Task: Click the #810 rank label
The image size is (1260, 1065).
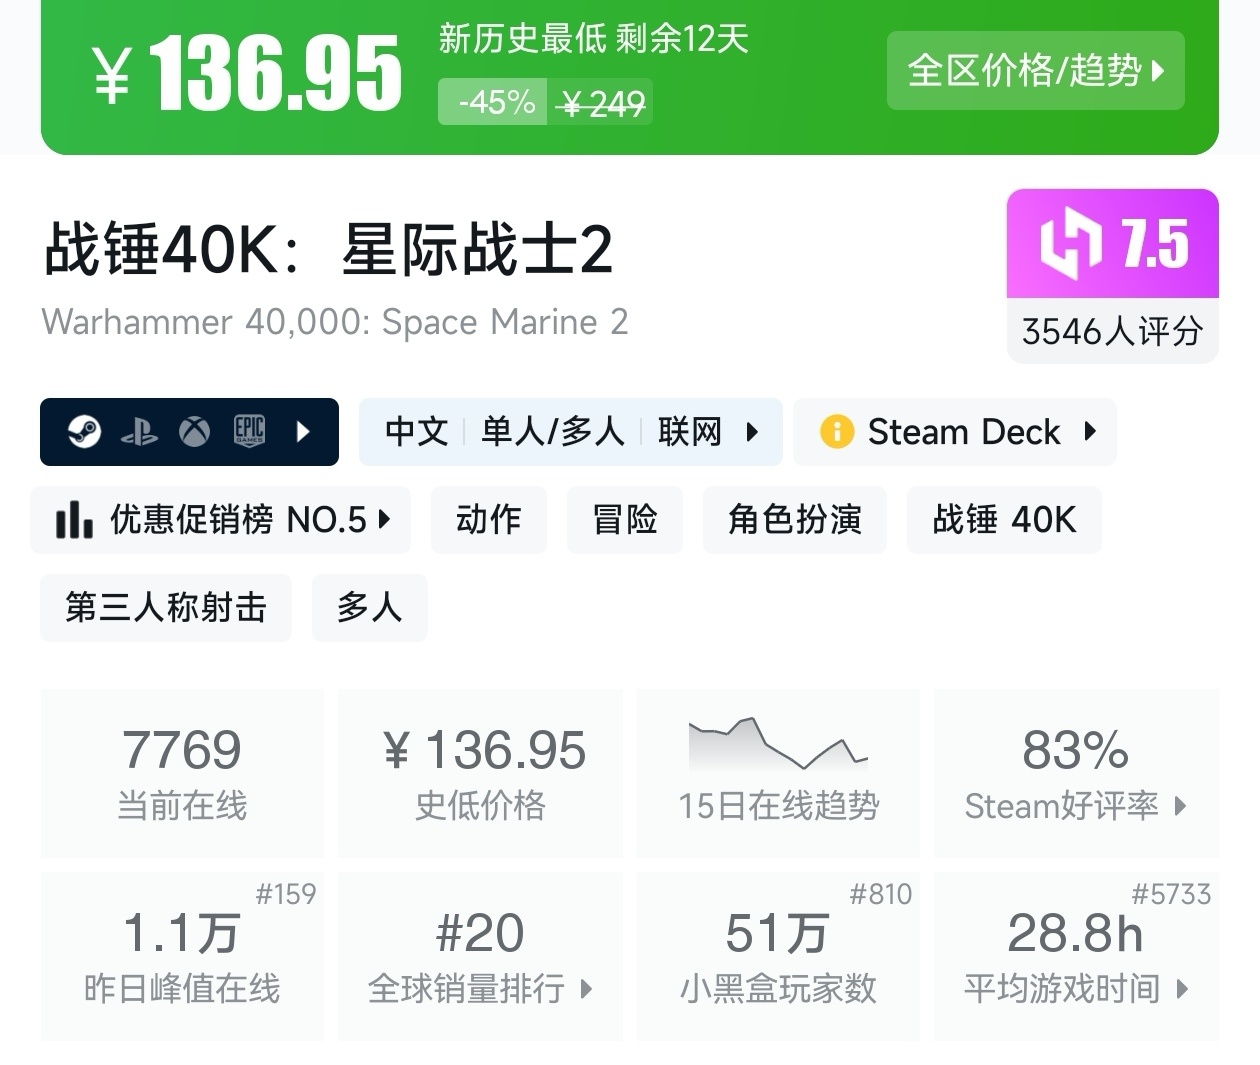Action: (x=881, y=894)
